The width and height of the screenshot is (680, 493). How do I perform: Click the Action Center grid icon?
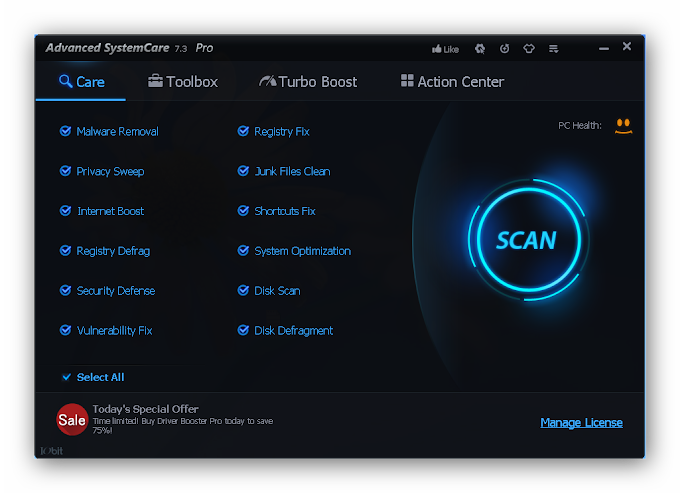407,81
